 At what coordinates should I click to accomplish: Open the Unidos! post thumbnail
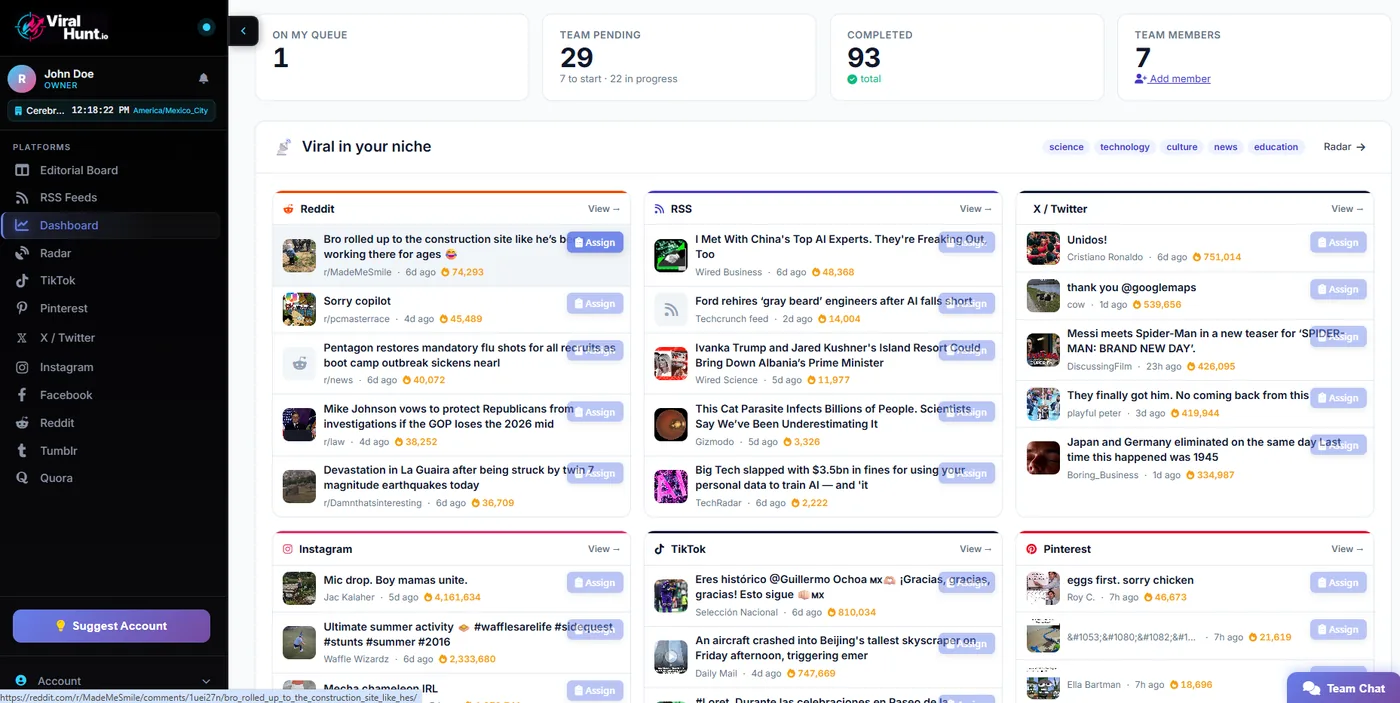pyautogui.click(x=1043, y=248)
